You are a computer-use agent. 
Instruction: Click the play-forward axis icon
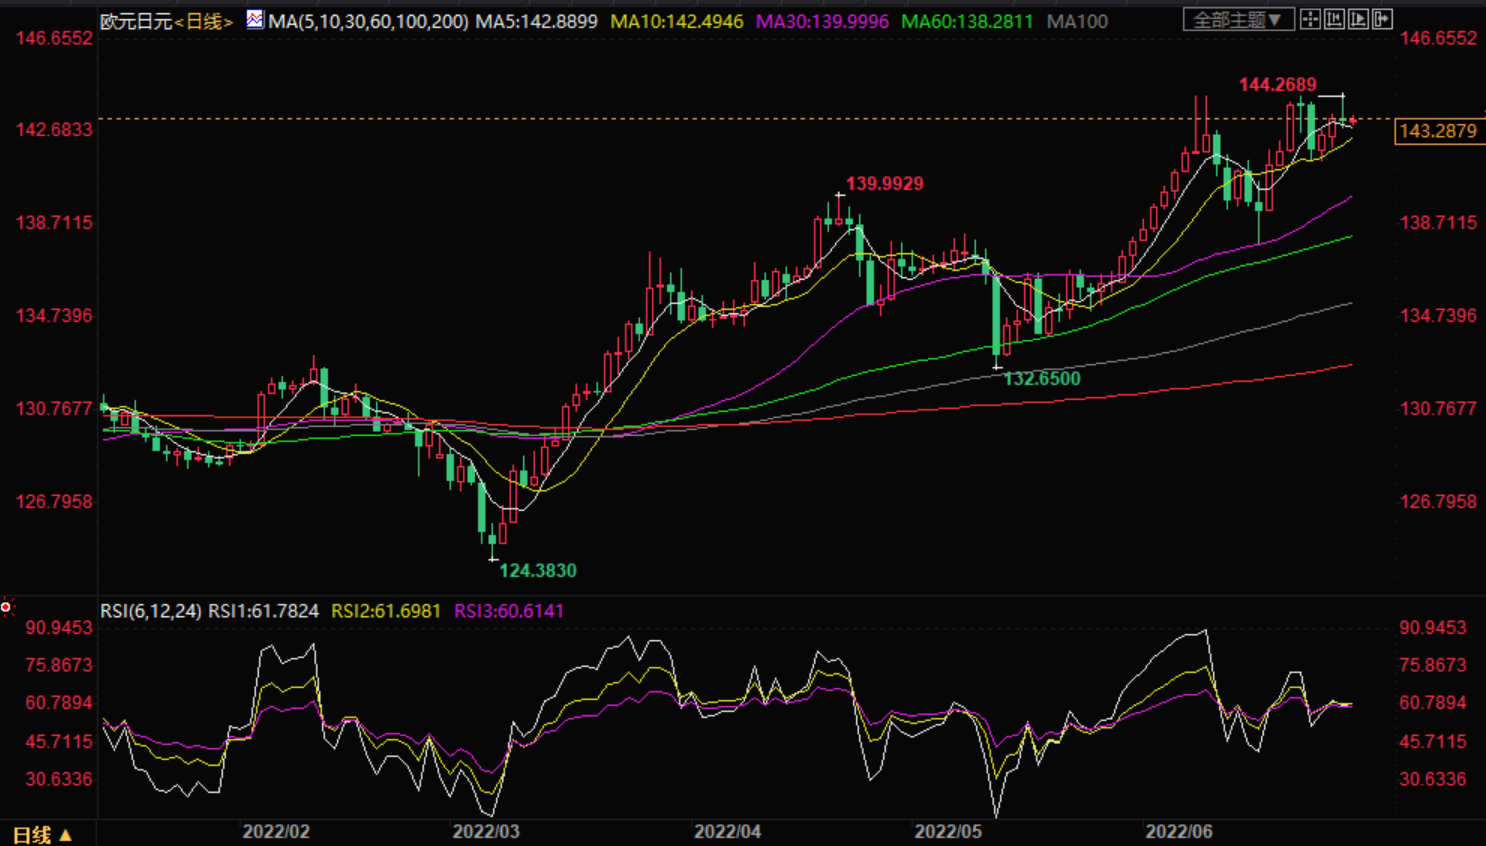pos(1358,19)
